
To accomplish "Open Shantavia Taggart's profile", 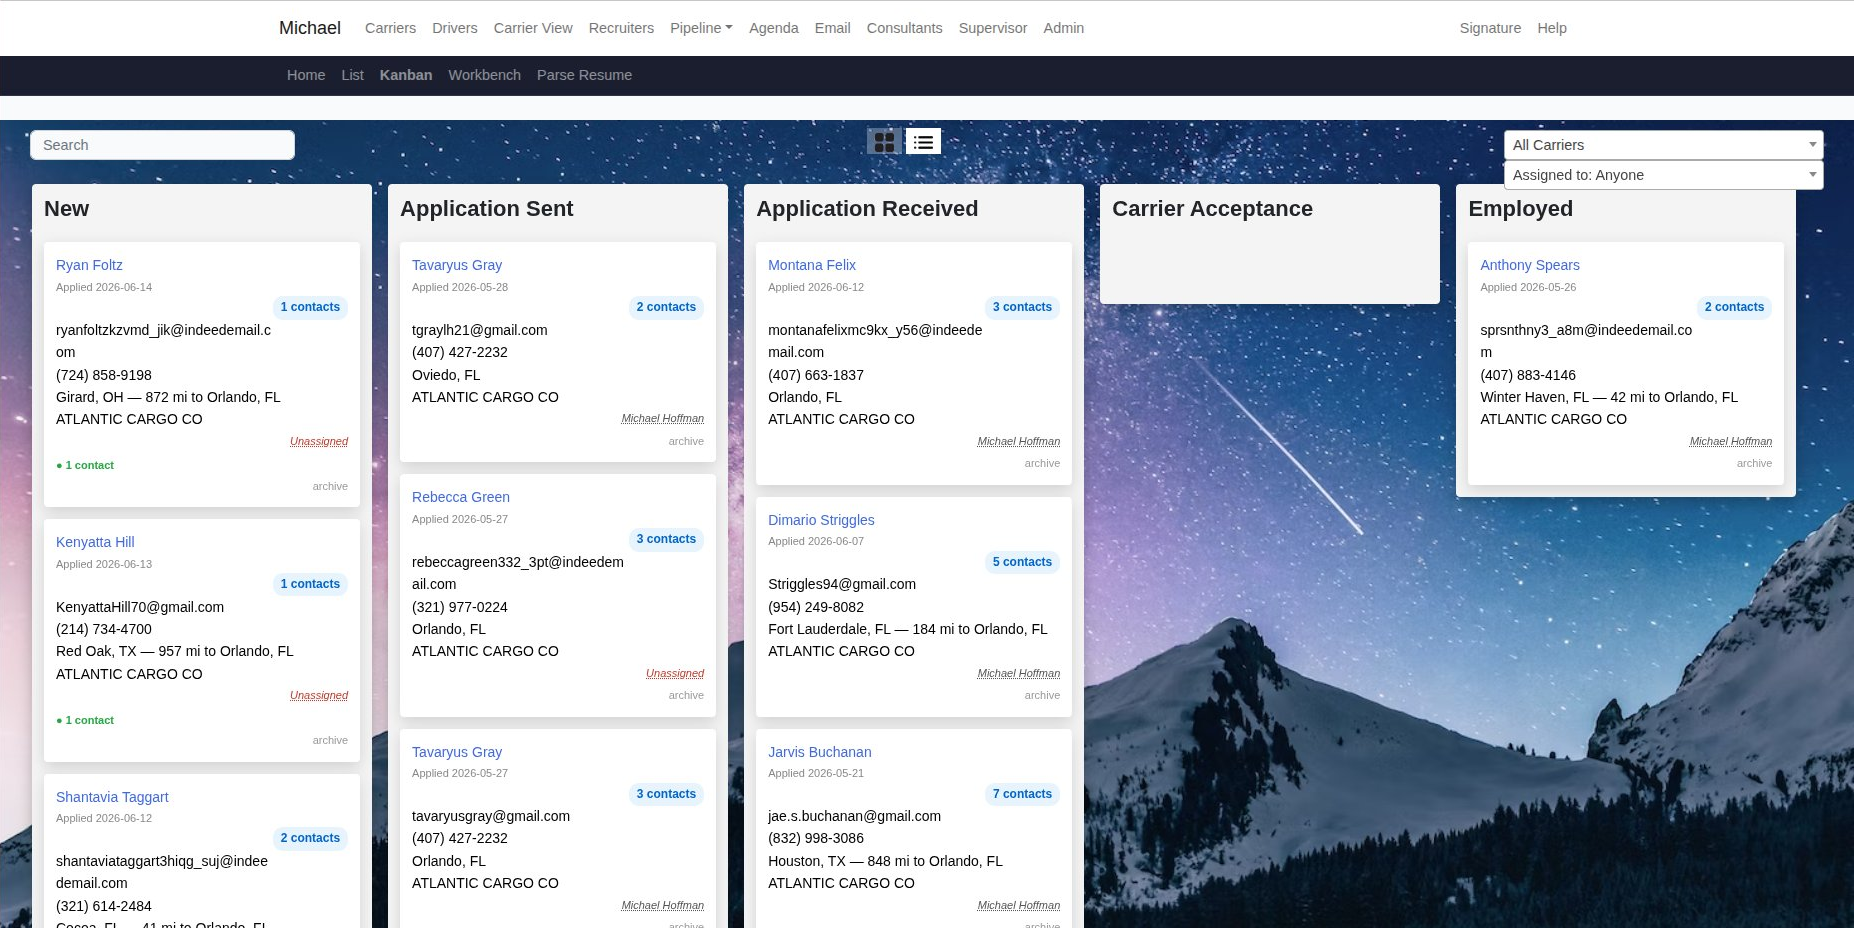I will tap(112, 797).
